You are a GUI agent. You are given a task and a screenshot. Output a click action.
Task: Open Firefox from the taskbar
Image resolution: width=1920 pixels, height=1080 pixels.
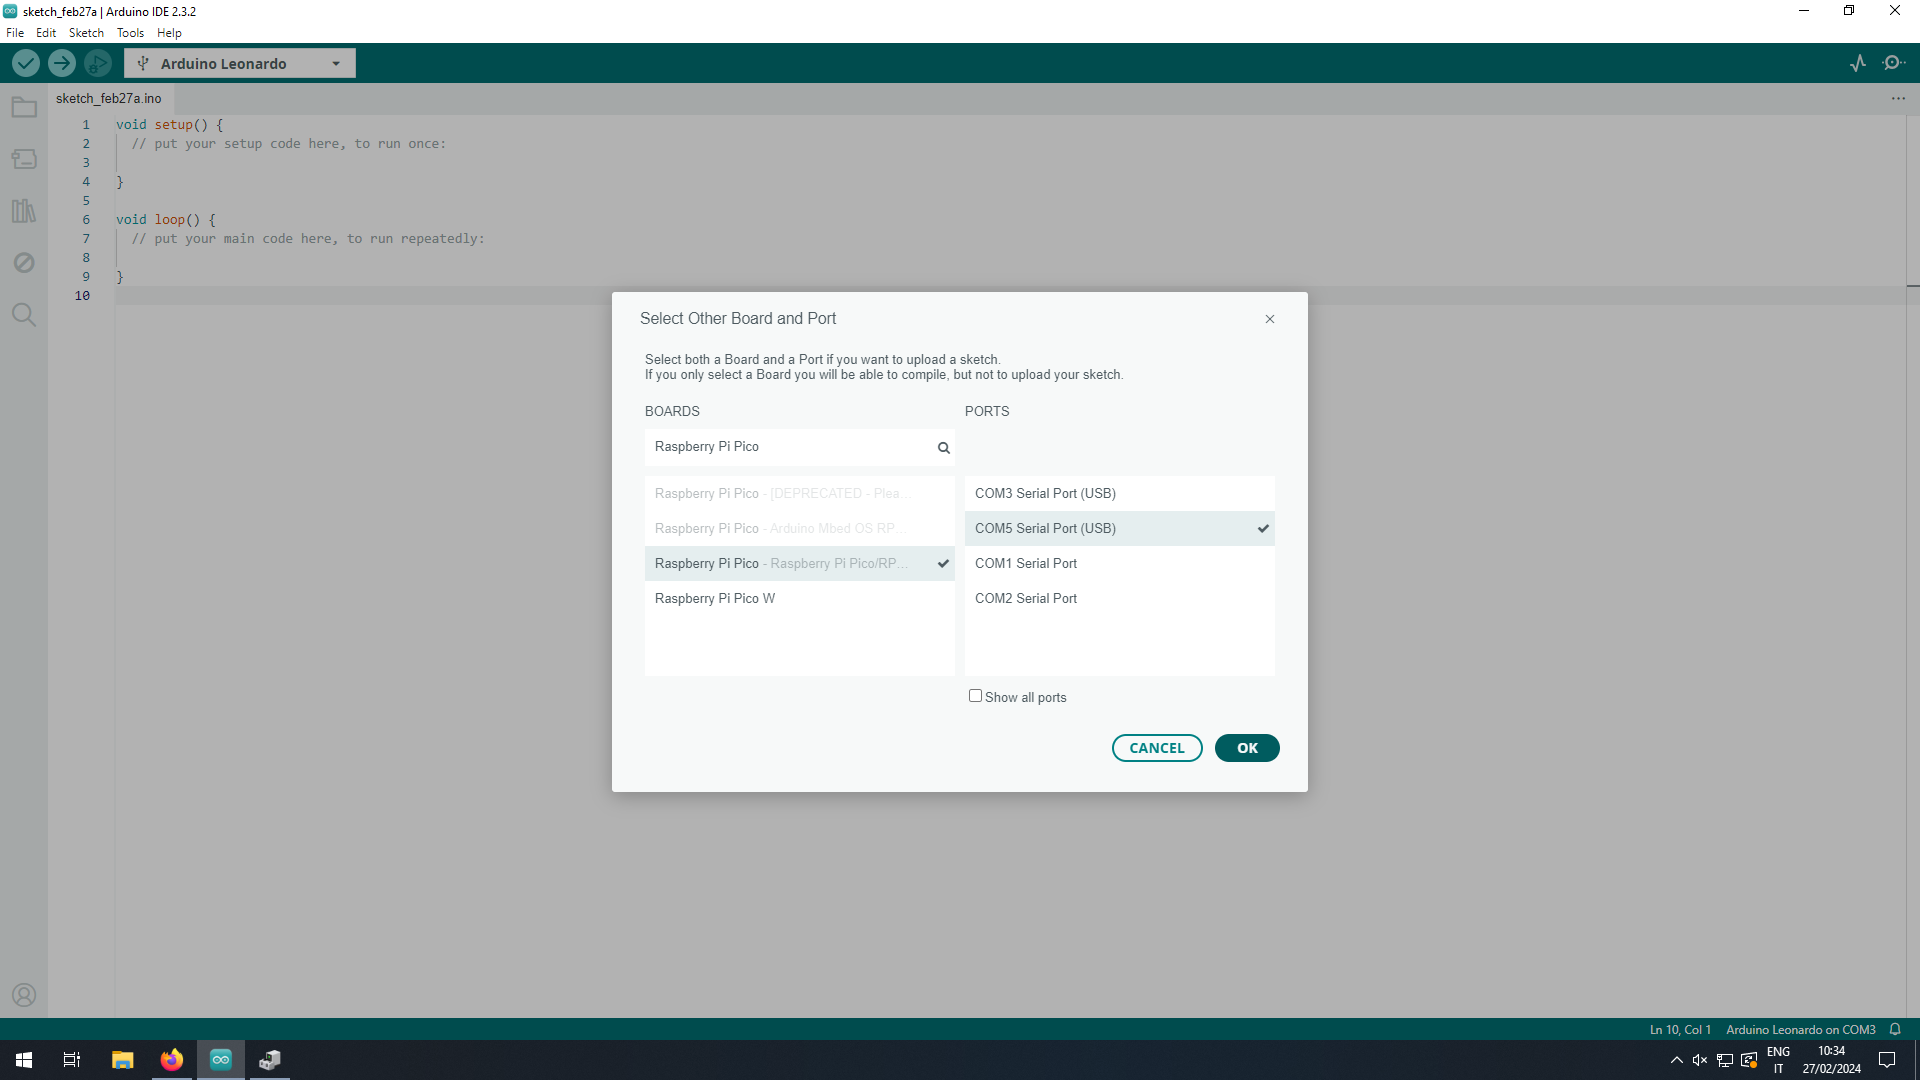[x=172, y=1060]
